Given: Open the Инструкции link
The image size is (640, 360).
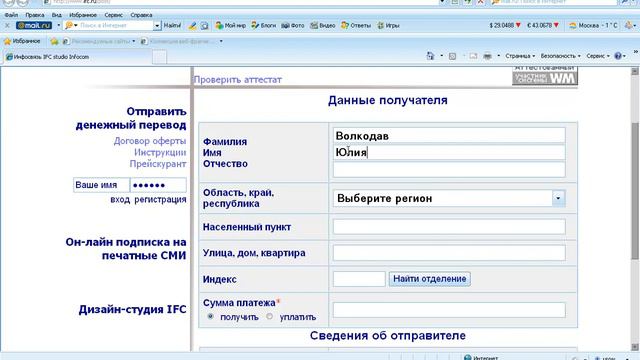Looking at the screenshot, I should 160,152.
